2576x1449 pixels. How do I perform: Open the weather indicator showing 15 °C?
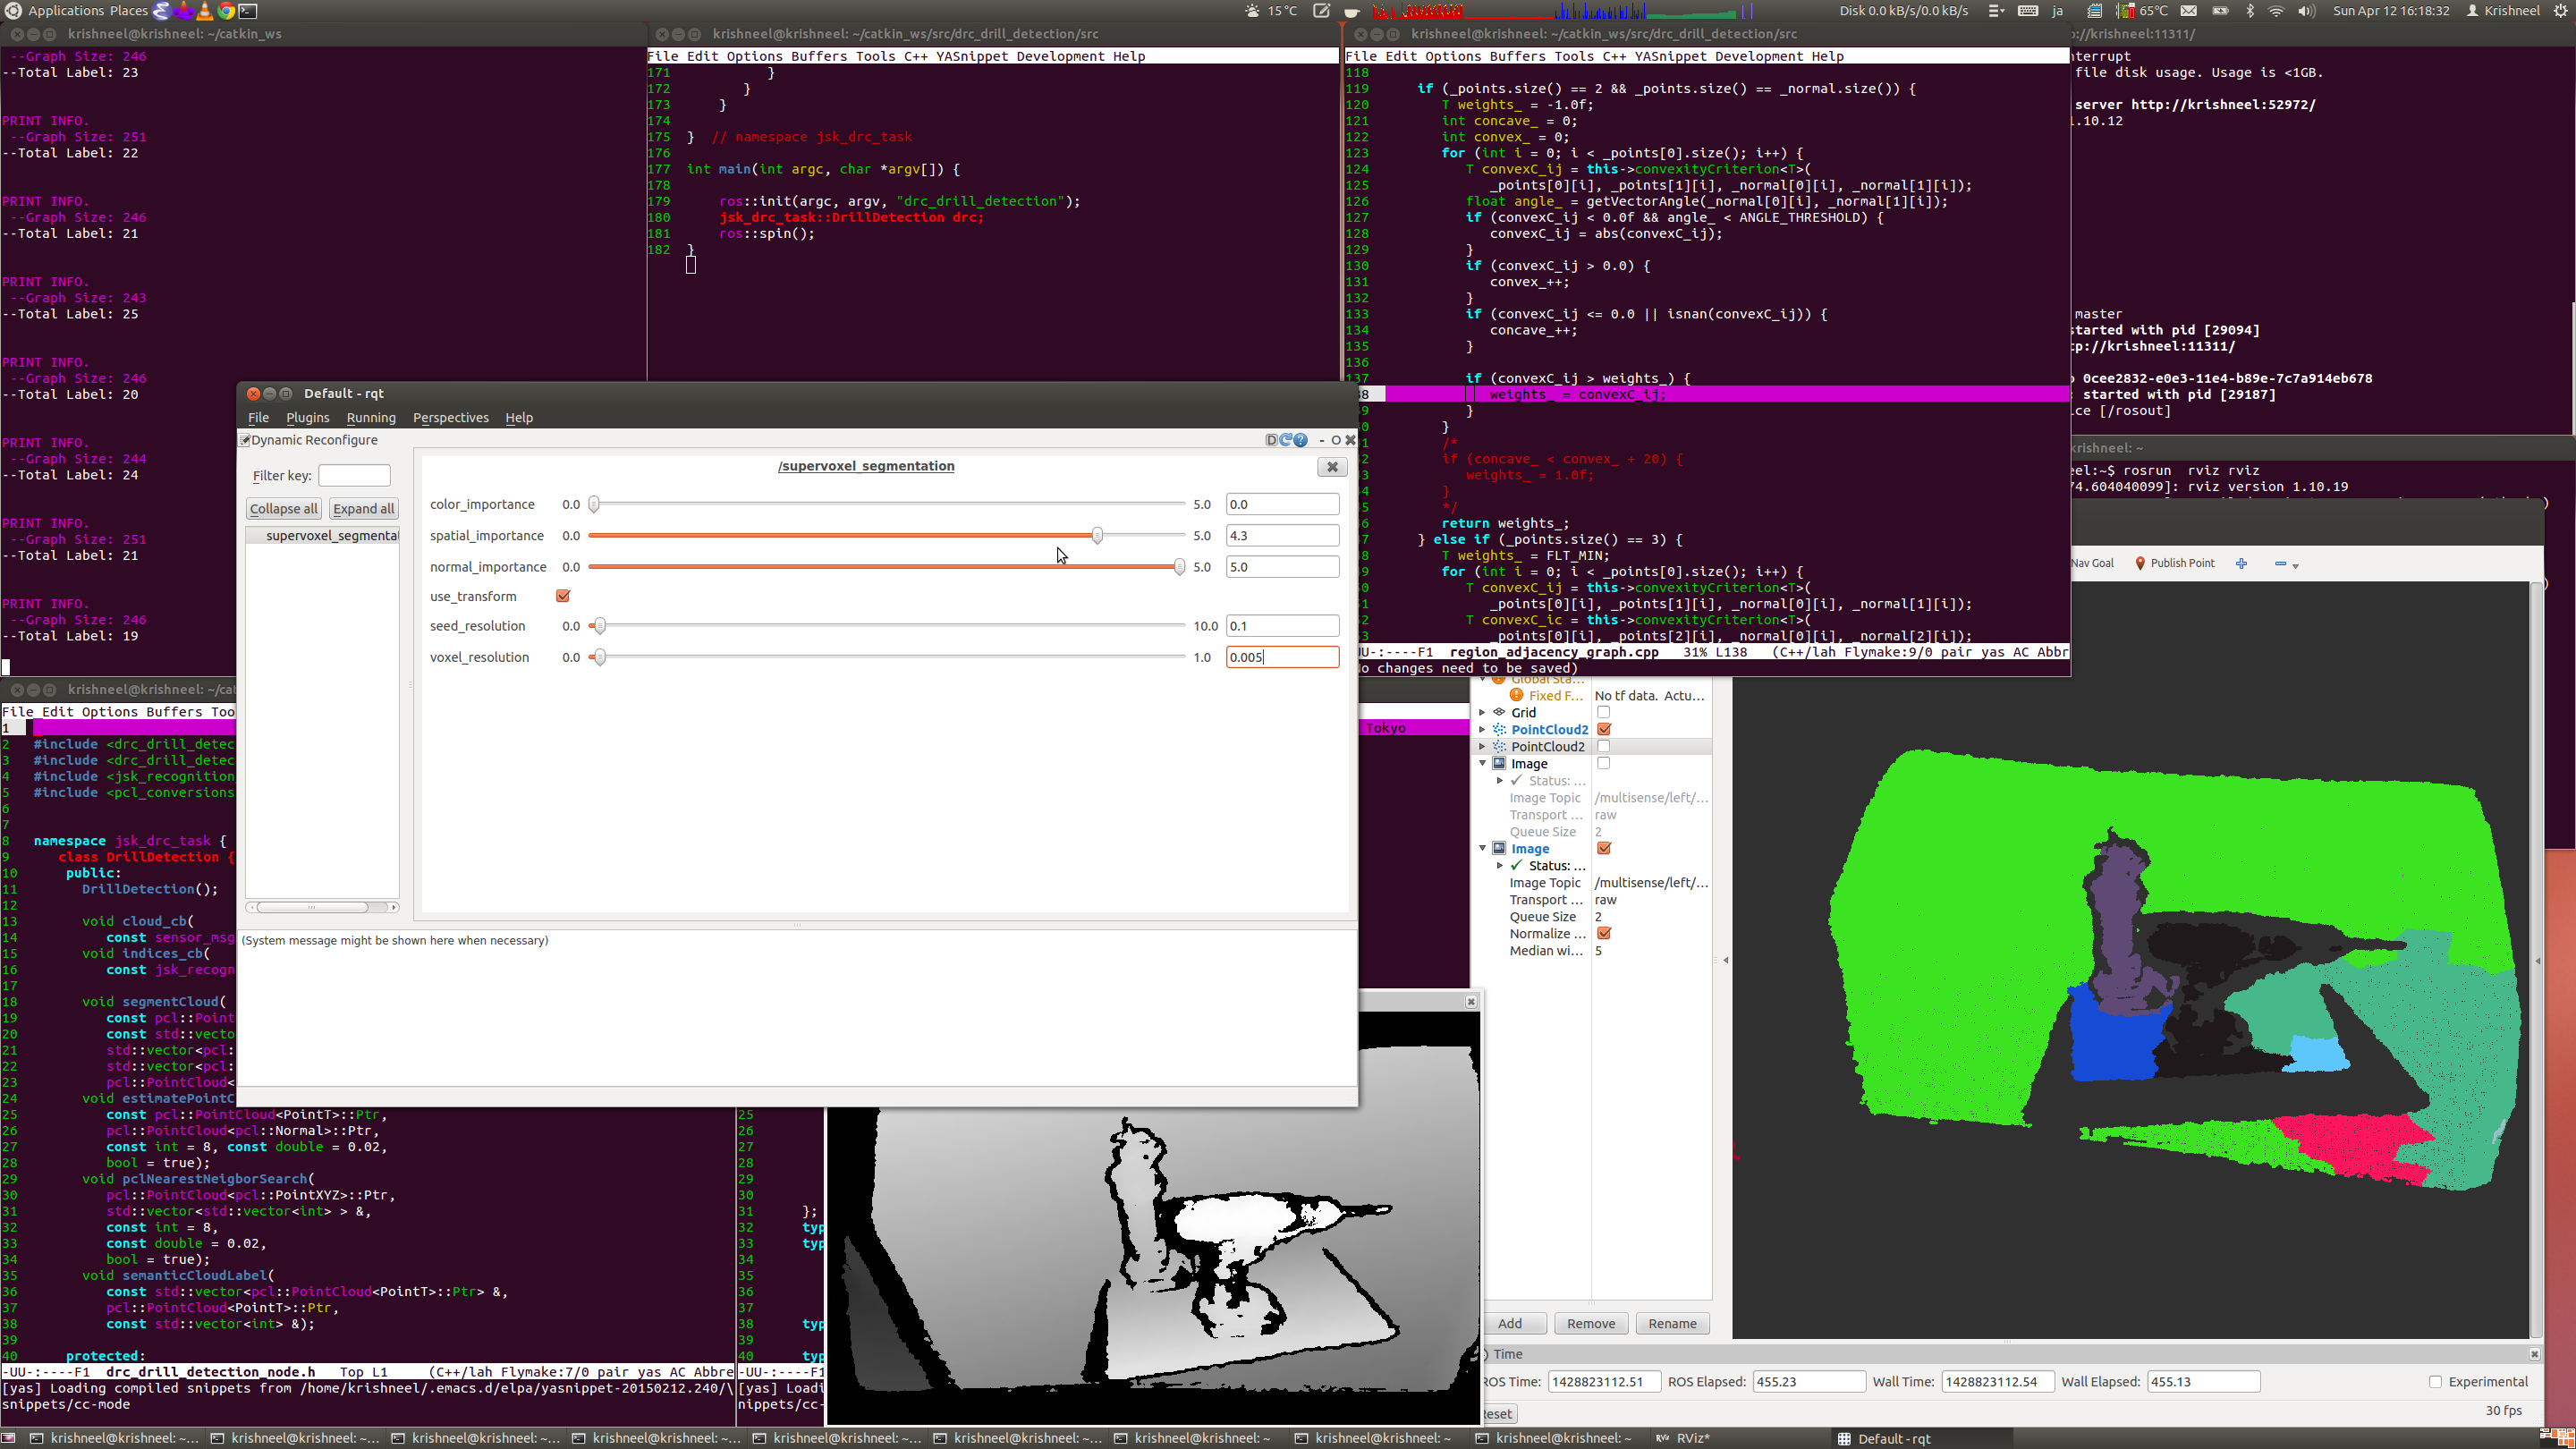tap(1271, 11)
